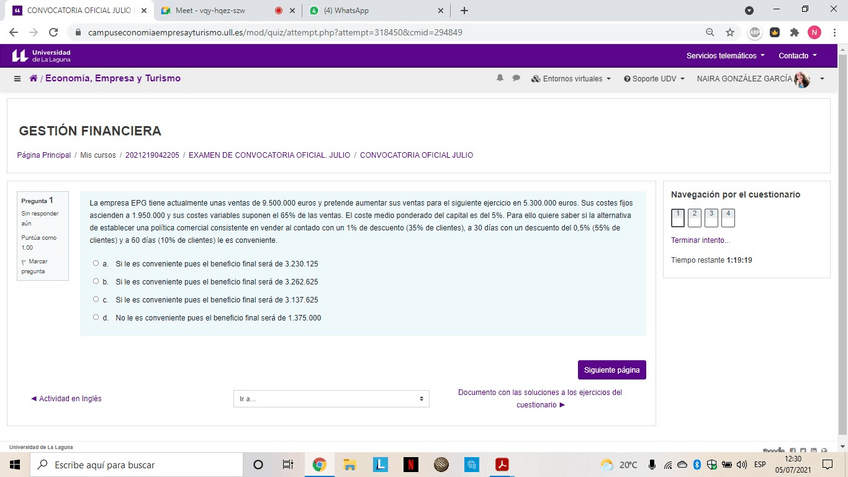The width and height of the screenshot is (848, 477).
Task: Click the browser forward arrow
Action: 34,32
